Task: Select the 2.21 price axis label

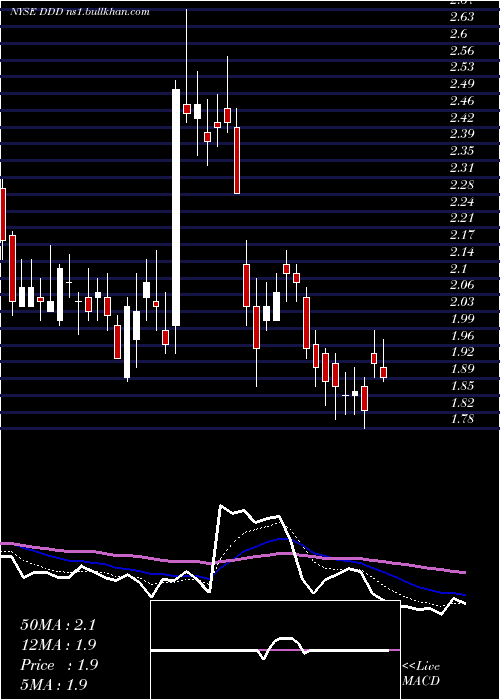Action: [x=462, y=218]
